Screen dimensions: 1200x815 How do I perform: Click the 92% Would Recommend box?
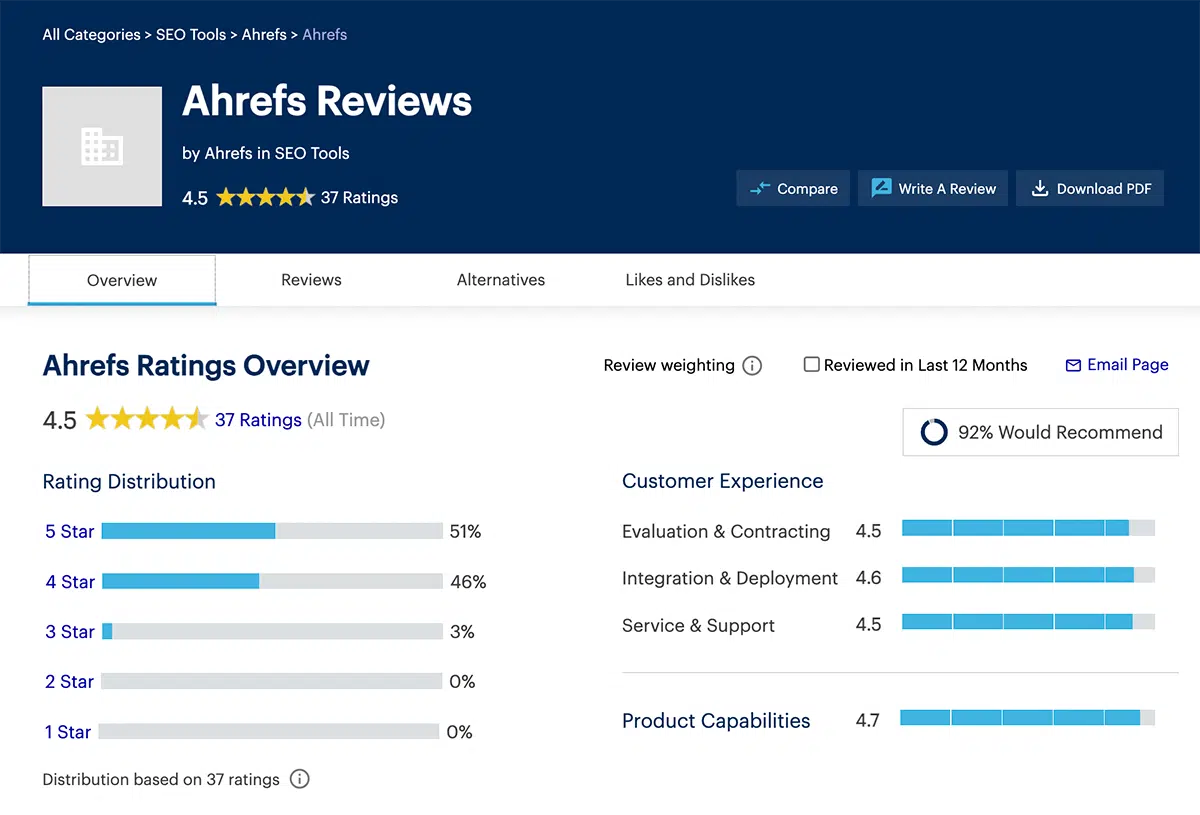pyautogui.click(x=1040, y=432)
